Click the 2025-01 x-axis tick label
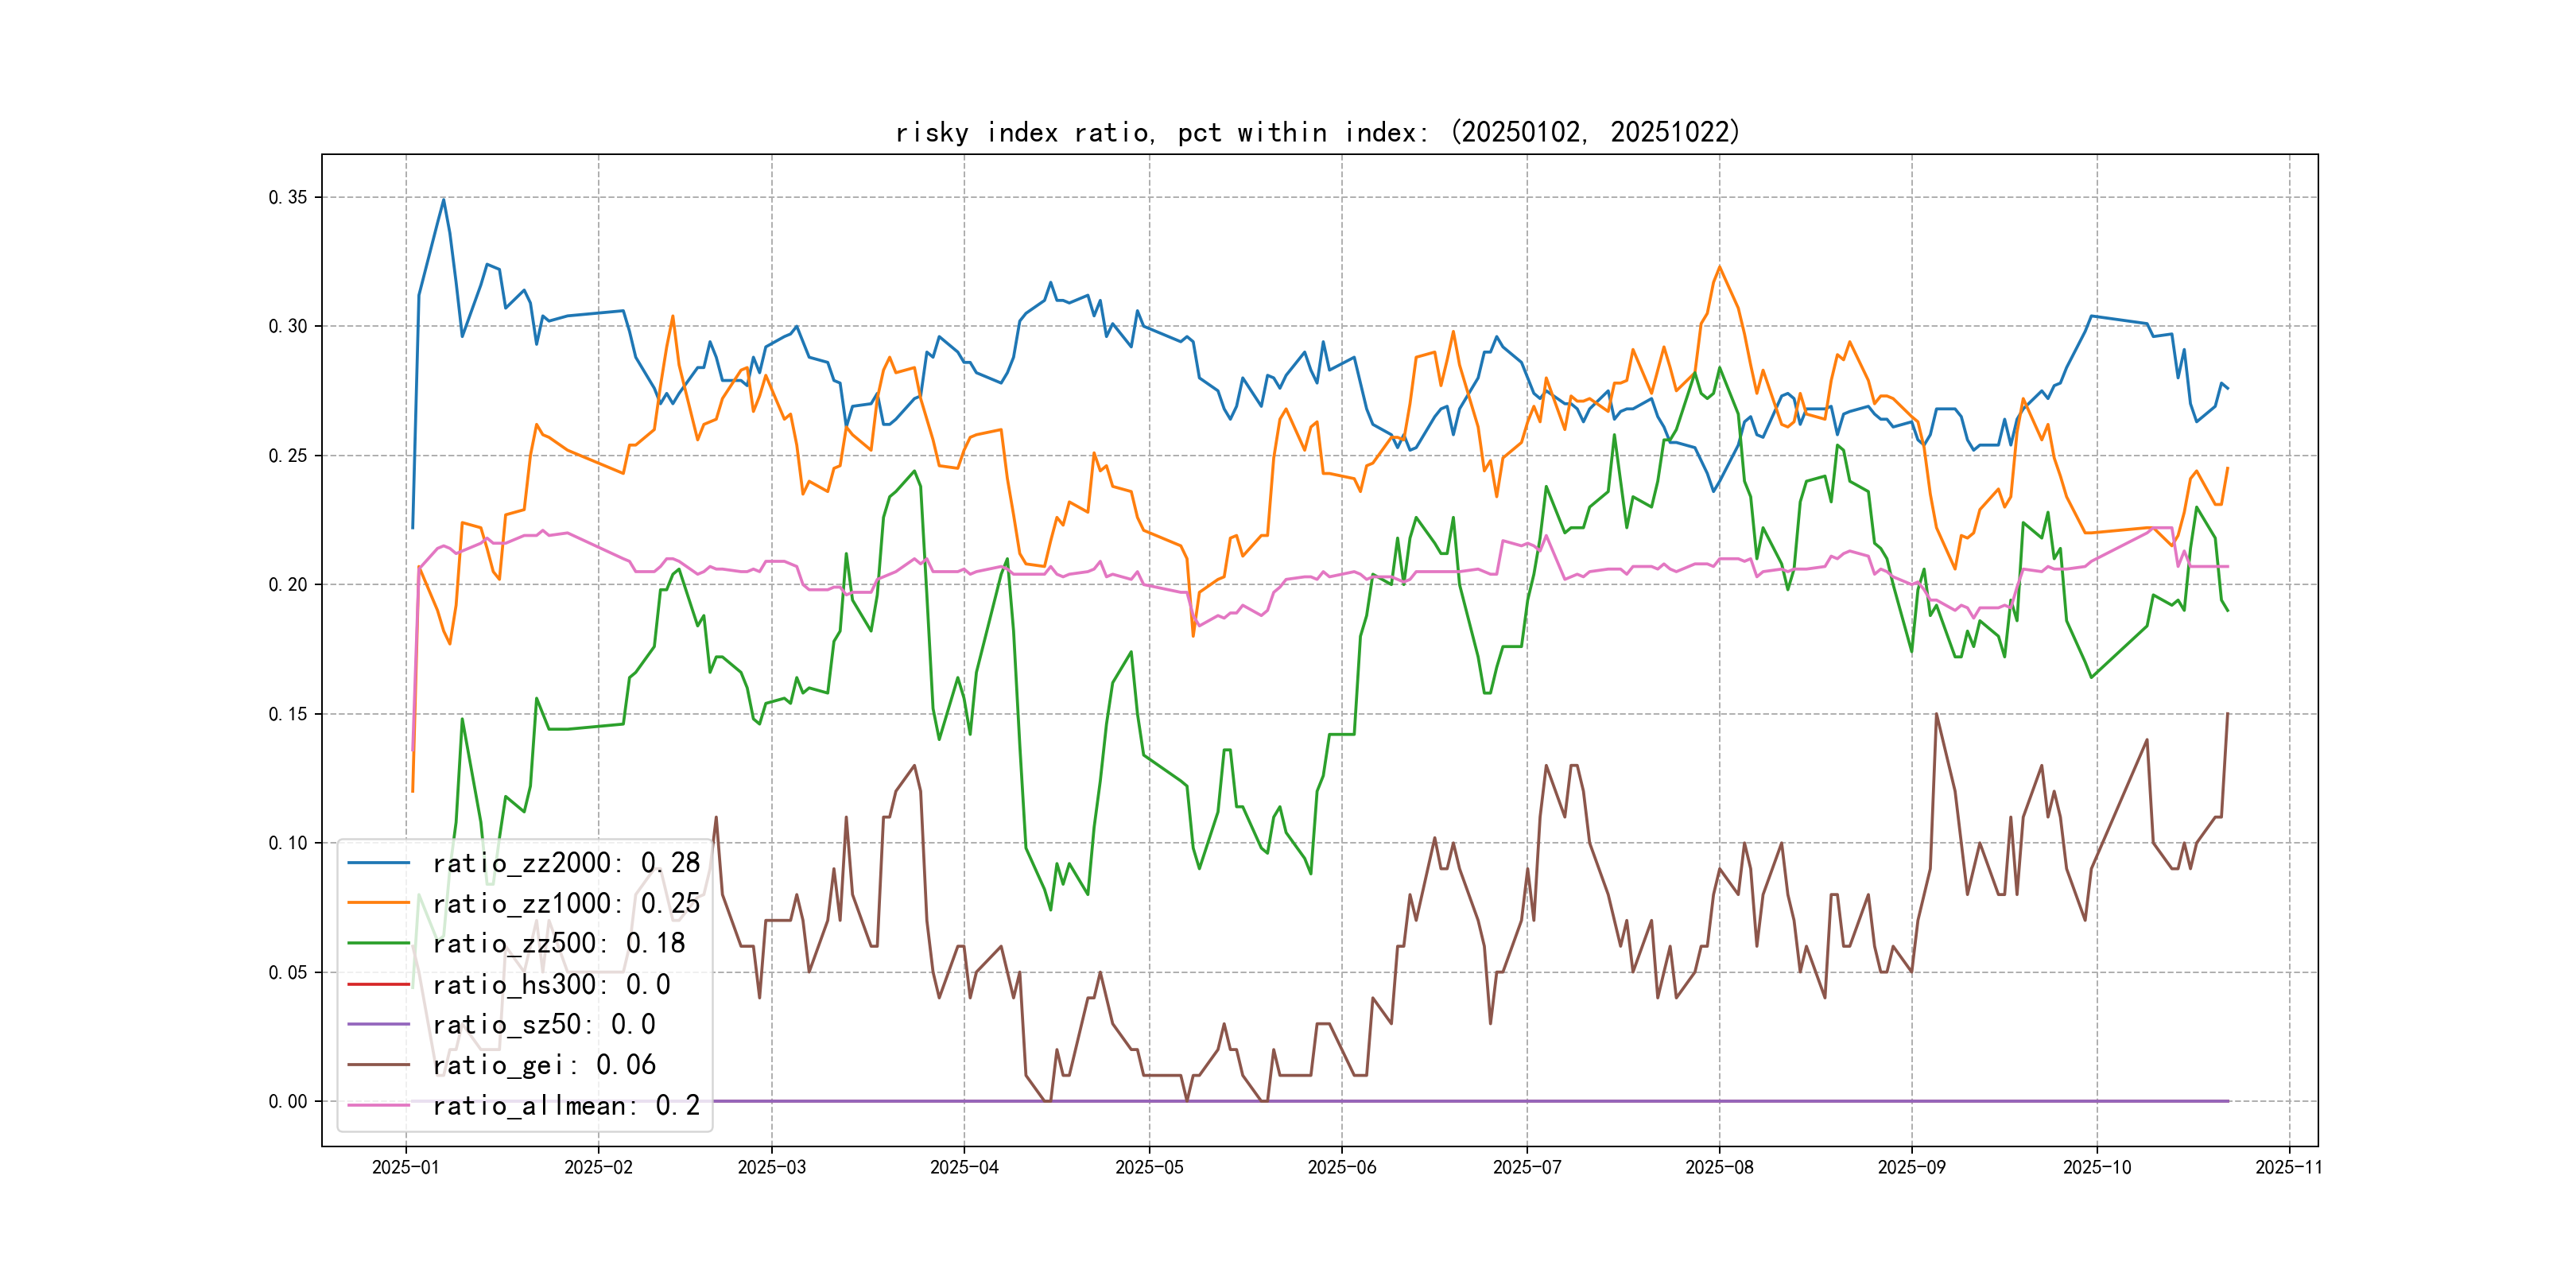 [x=405, y=1167]
